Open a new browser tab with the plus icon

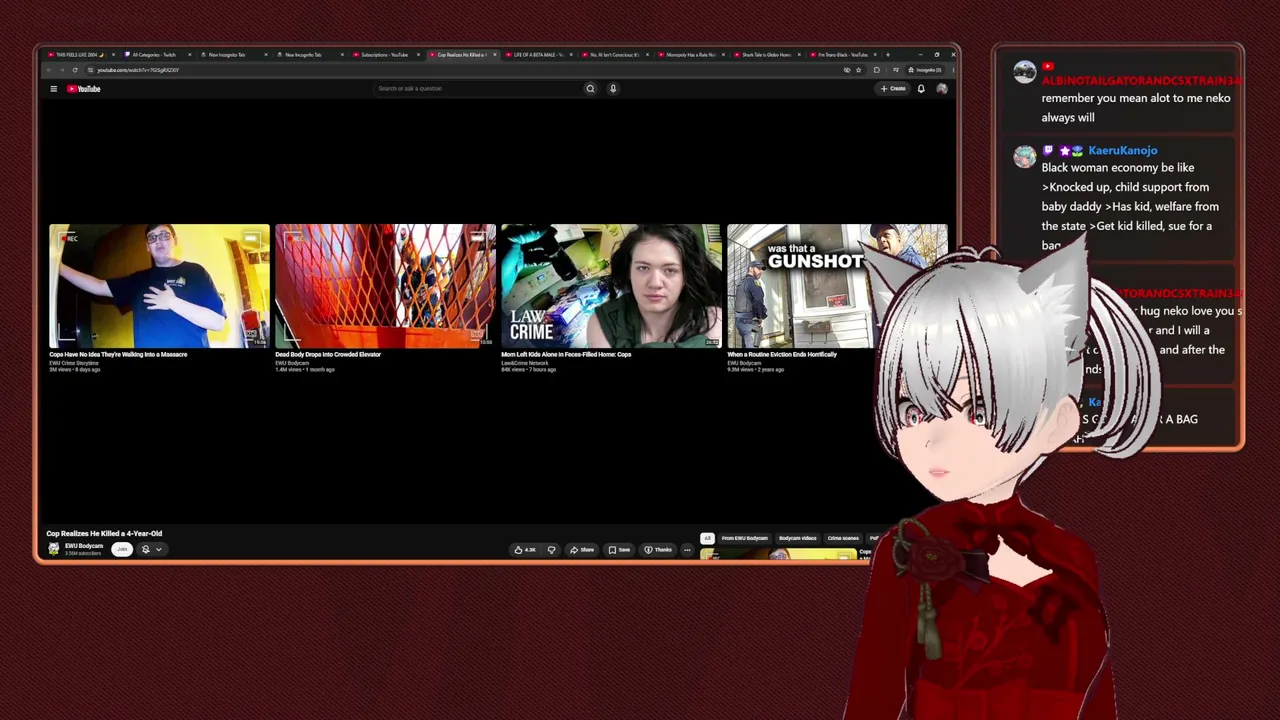887,54
